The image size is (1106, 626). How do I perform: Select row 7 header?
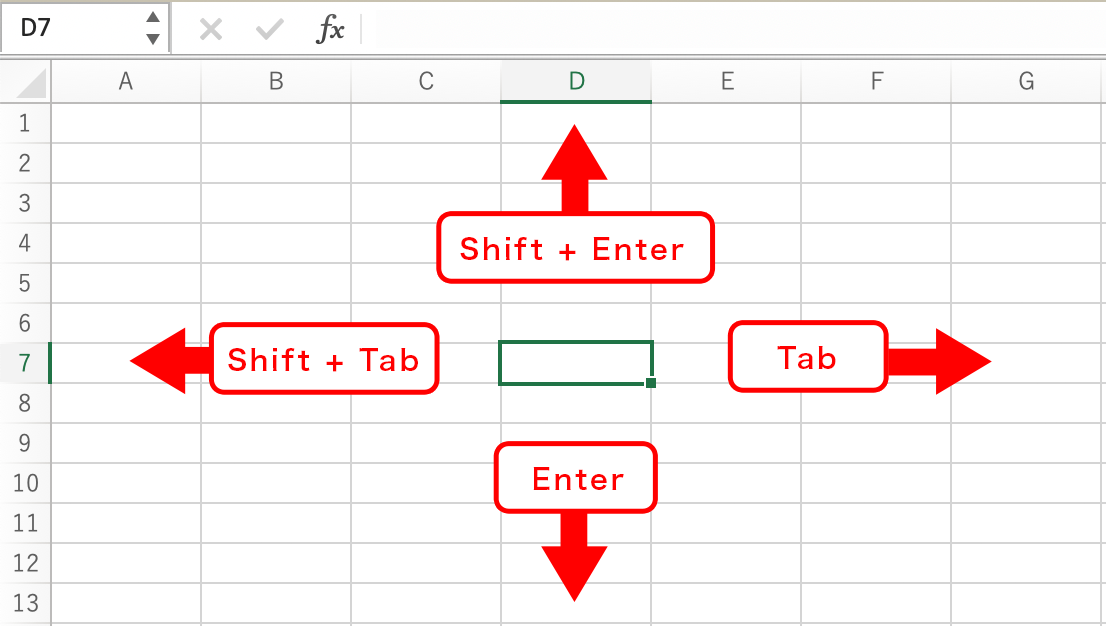(25, 363)
